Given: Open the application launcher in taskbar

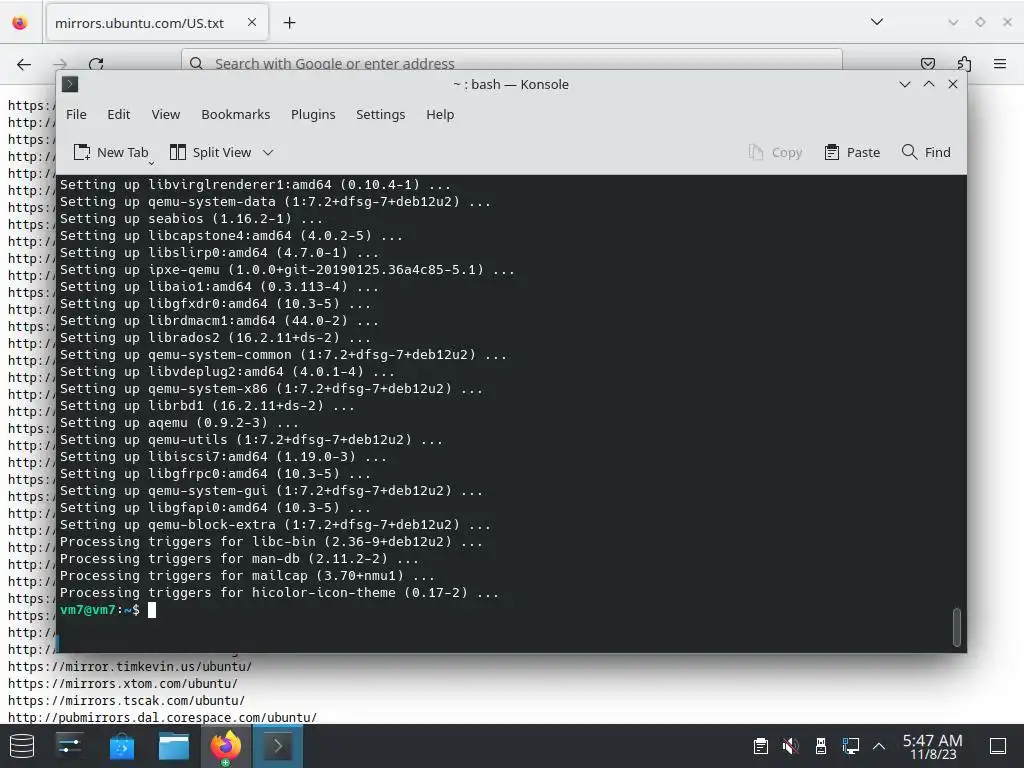Looking at the screenshot, I should [22, 746].
